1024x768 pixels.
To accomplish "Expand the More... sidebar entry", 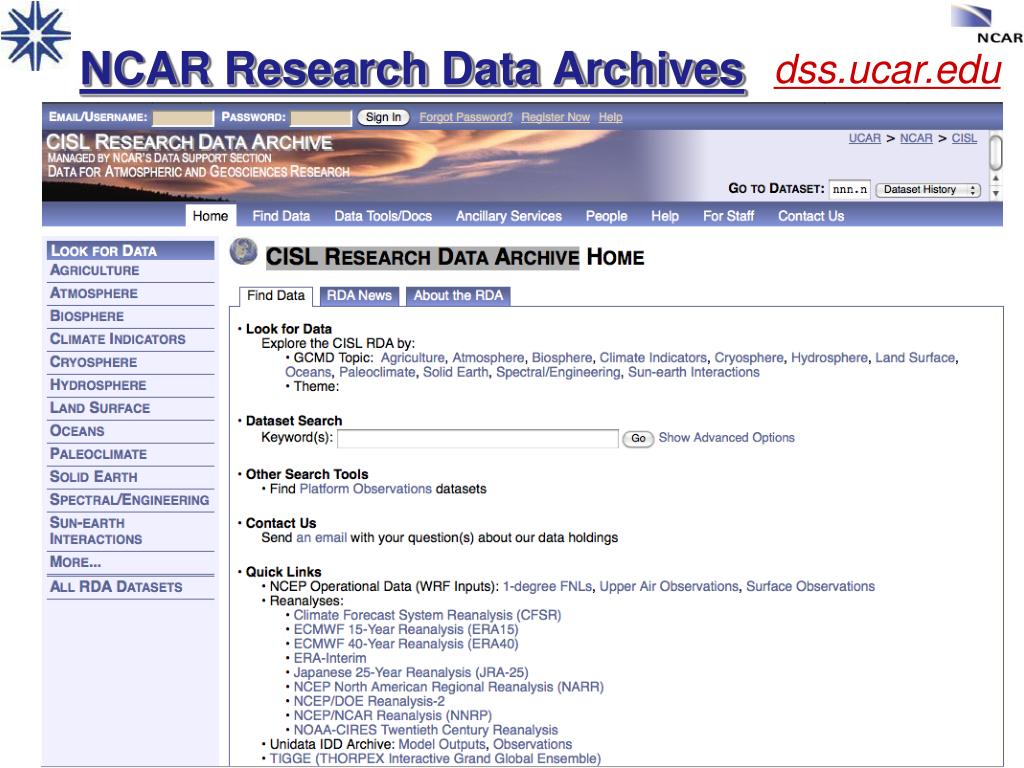I will point(75,562).
